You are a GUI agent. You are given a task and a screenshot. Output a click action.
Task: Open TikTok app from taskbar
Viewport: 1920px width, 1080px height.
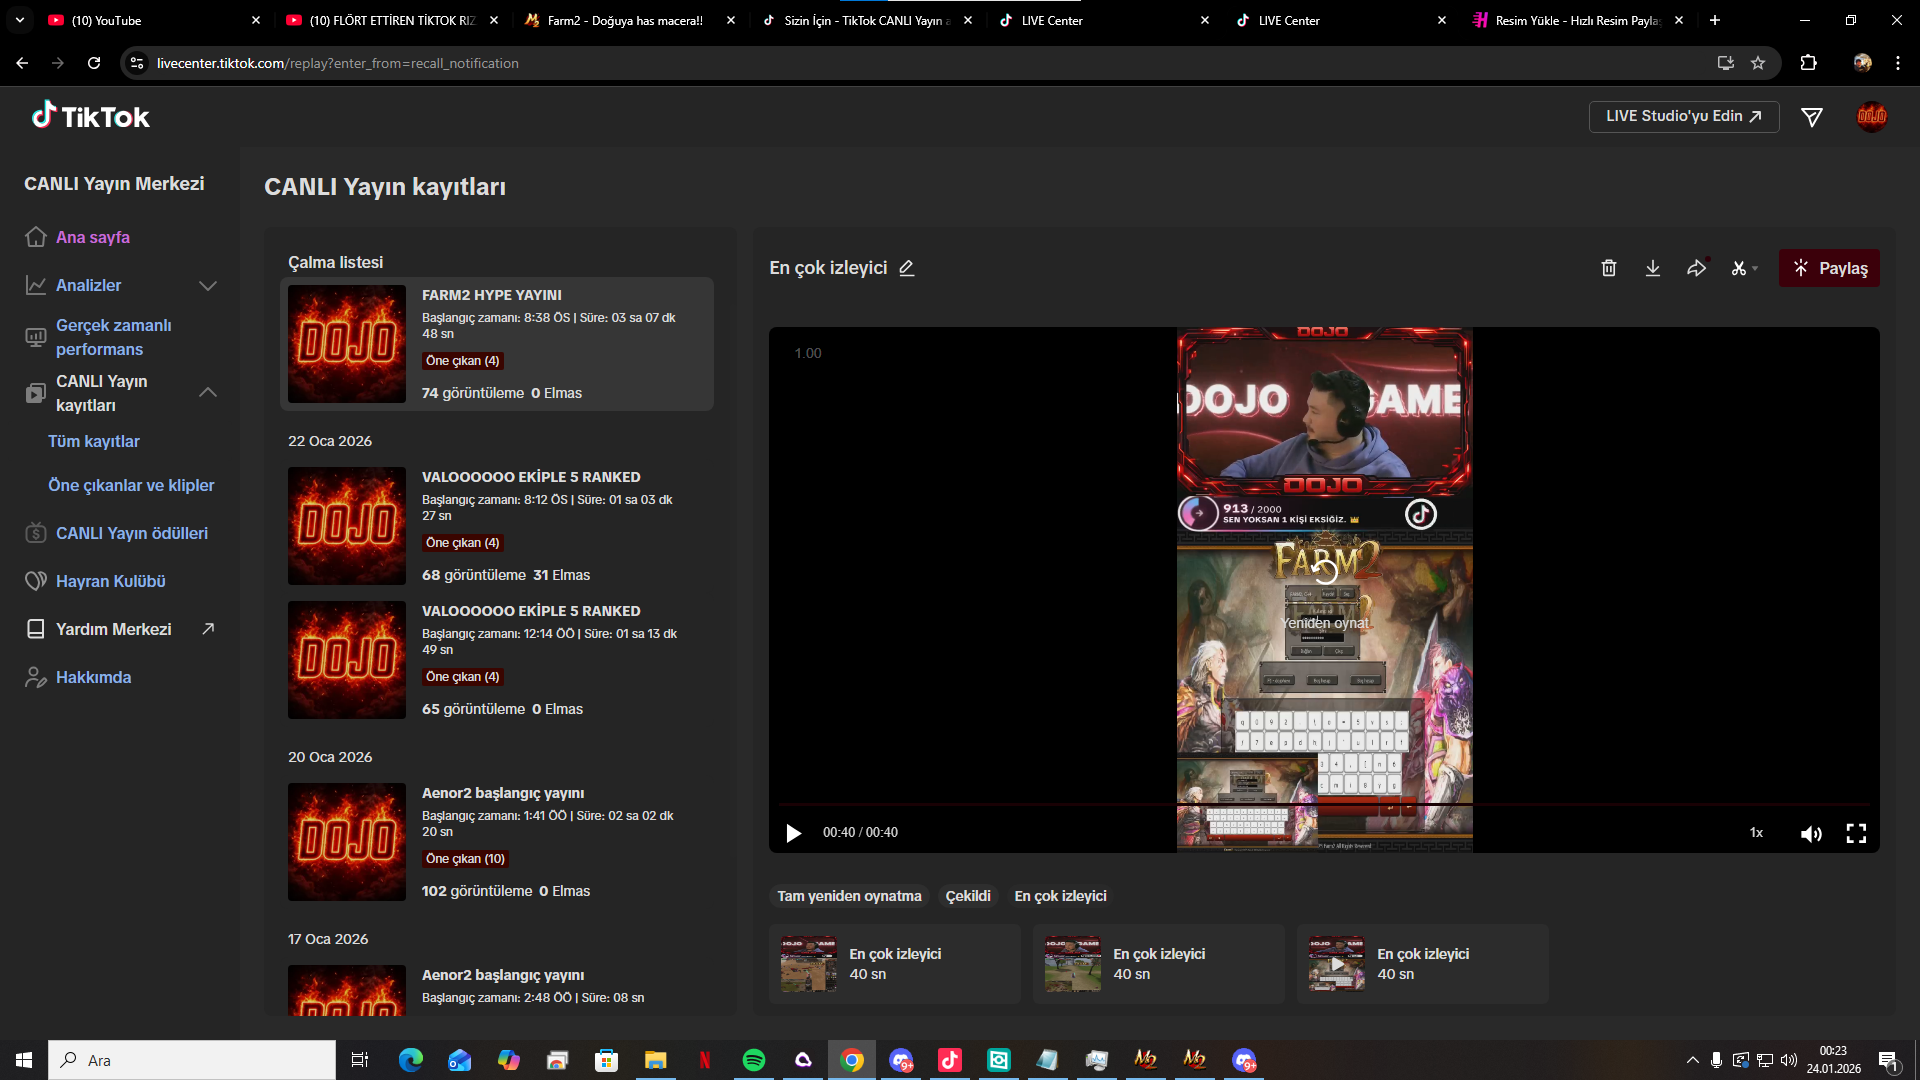pyautogui.click(x=950, y=1060)
